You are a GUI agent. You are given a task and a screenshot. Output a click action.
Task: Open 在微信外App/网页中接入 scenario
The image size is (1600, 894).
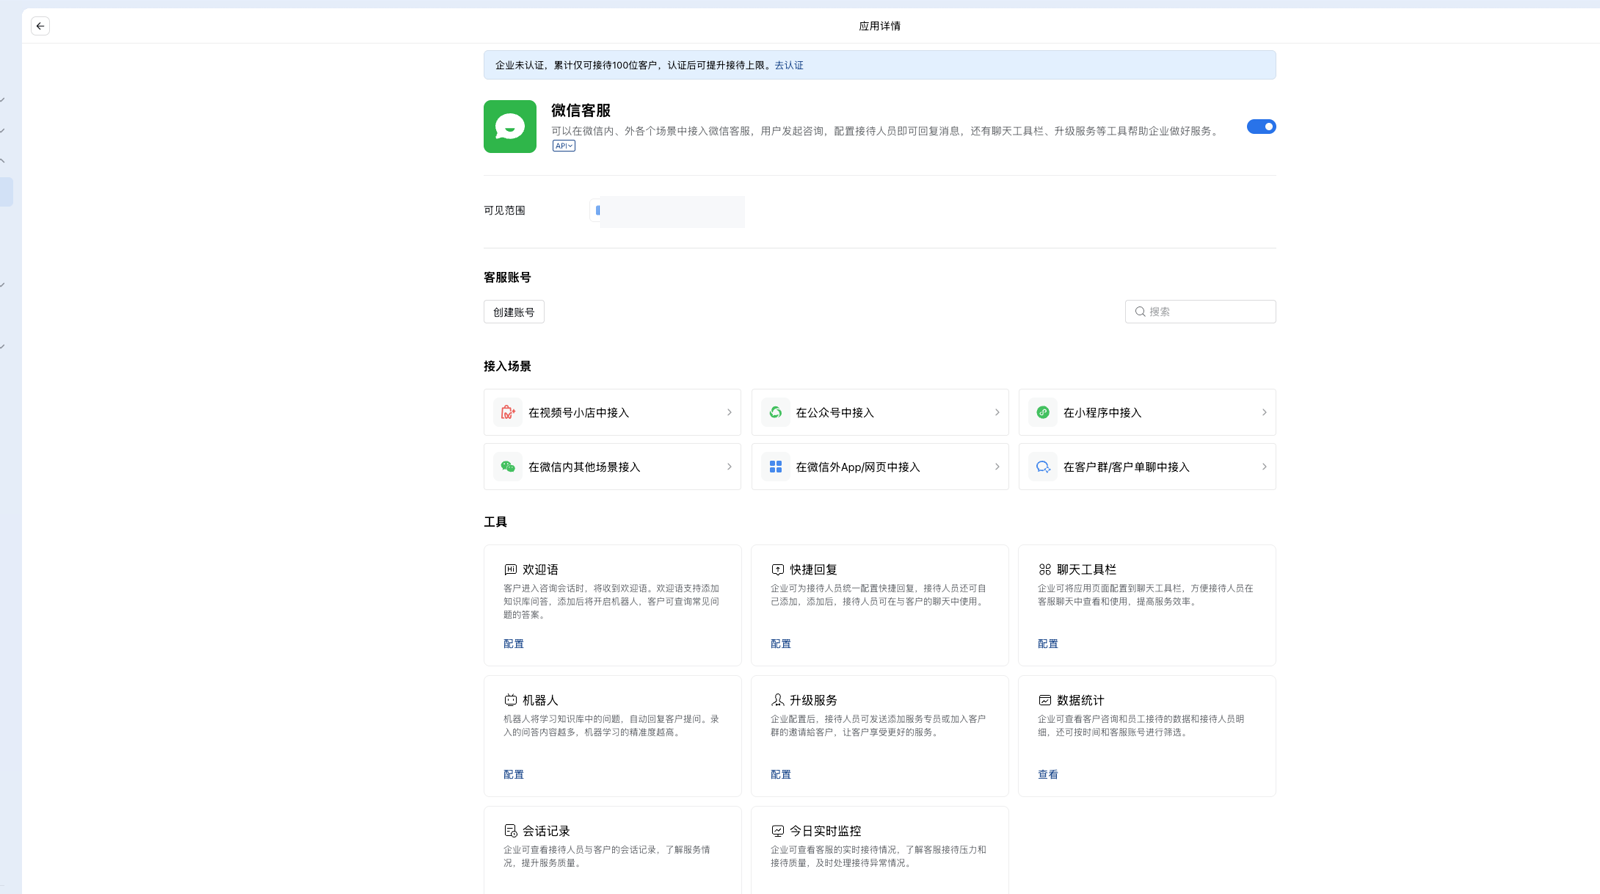click(x=880, y=467)
